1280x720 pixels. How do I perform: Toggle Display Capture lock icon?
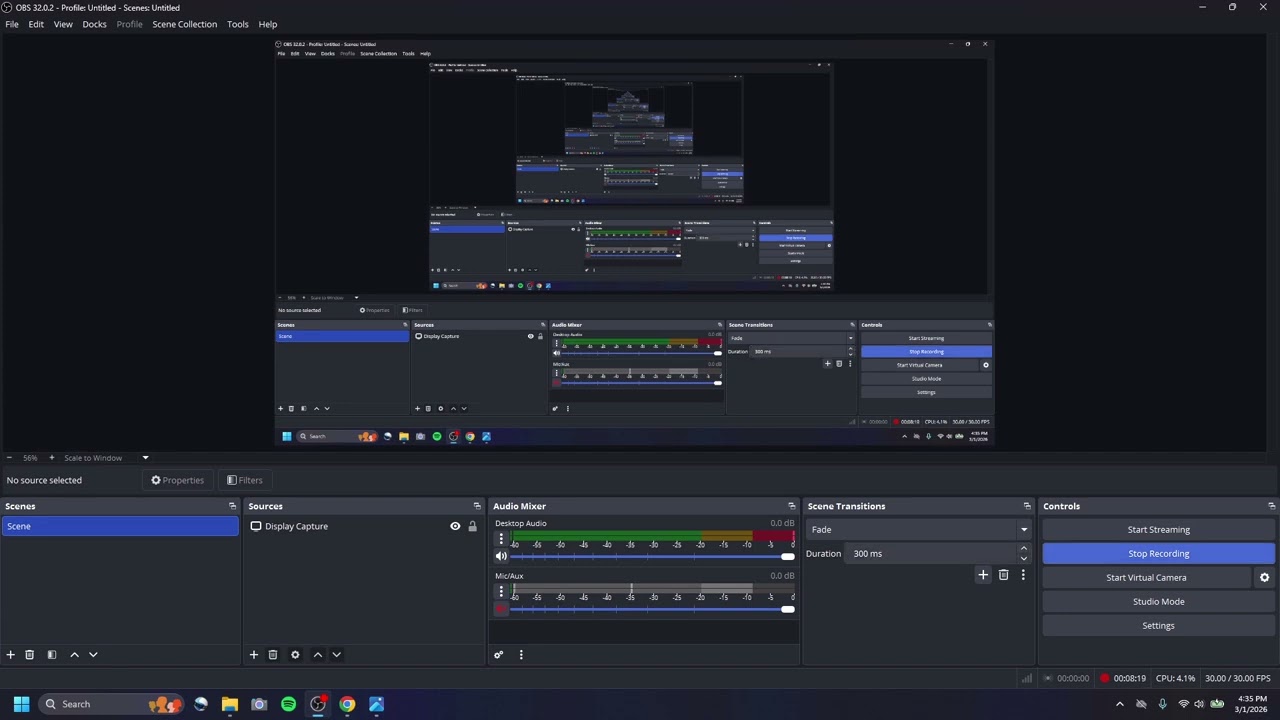[472, 526]
